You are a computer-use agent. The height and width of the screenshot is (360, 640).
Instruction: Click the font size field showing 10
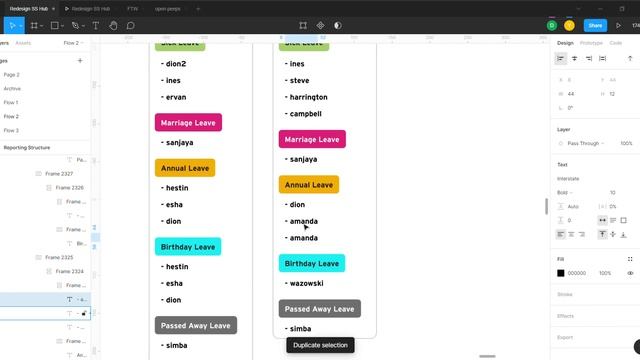point(613,193)
